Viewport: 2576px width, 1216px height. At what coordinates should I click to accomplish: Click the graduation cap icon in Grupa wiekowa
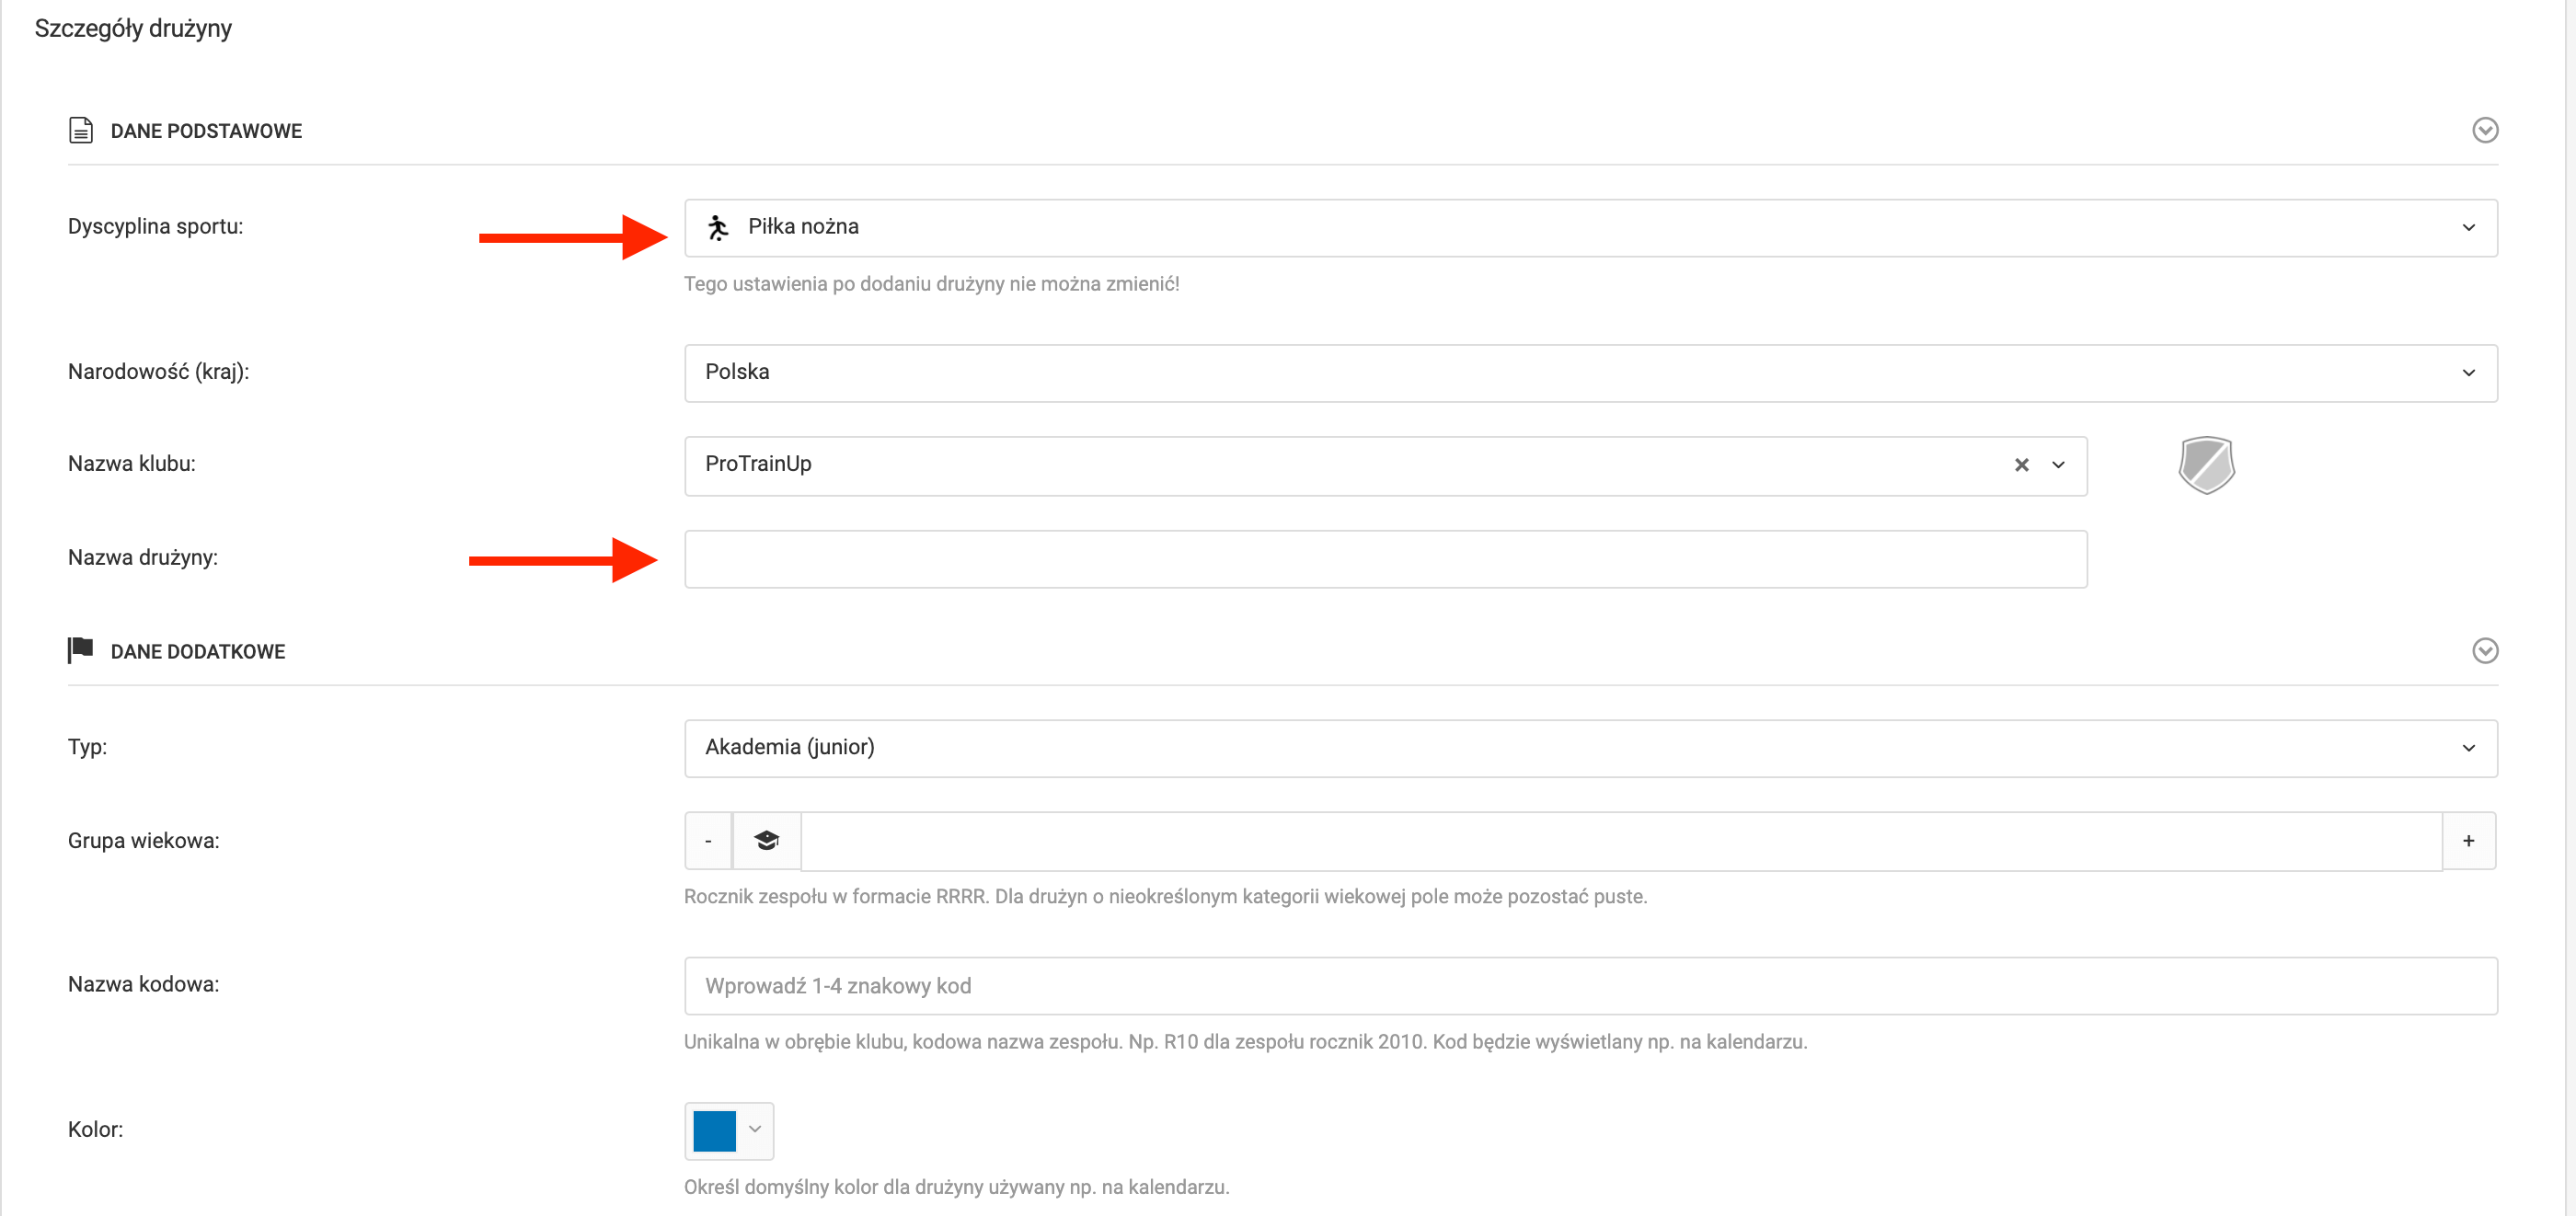coord(766,841)
